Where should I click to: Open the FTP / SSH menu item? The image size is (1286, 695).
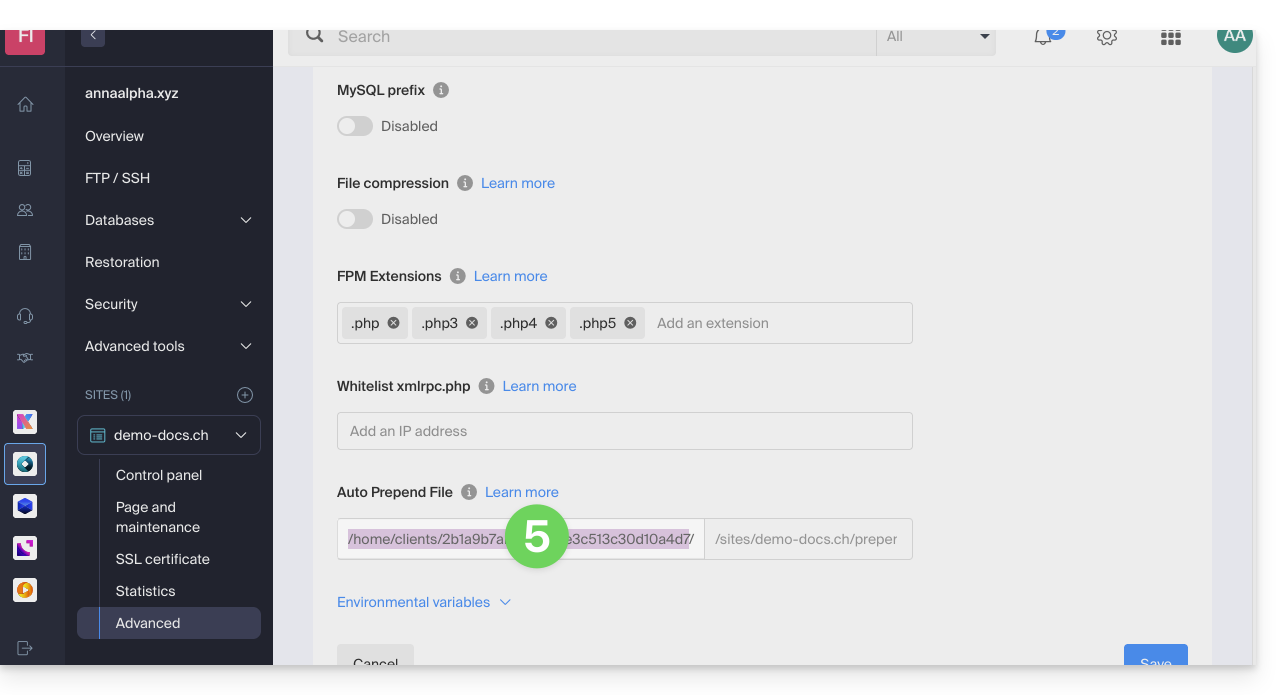click(x=118, y=178)
